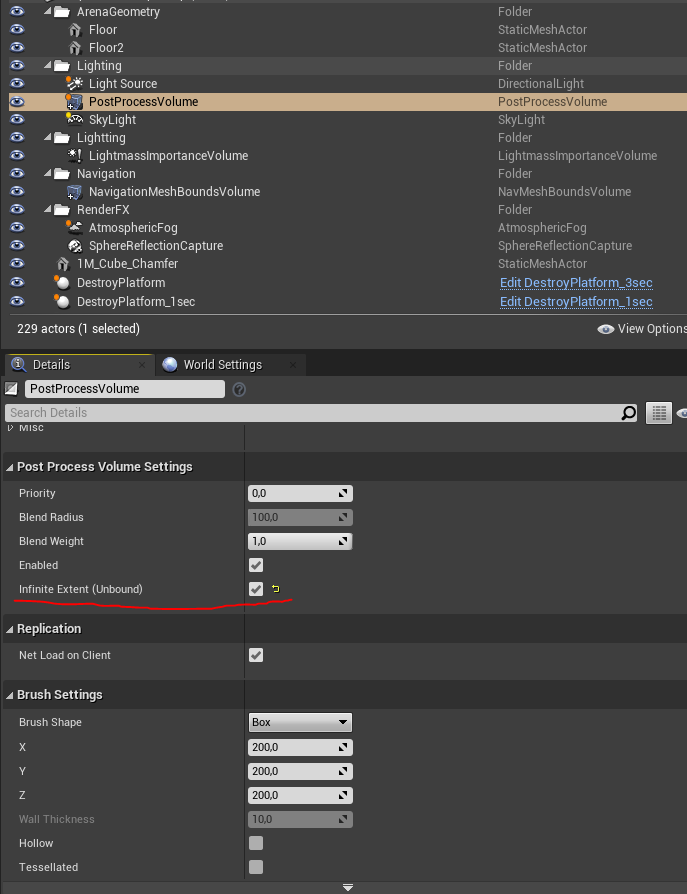Collapse Post Process Volume Settings section
The width and height of the screenshot is (687, 894).
10,467
